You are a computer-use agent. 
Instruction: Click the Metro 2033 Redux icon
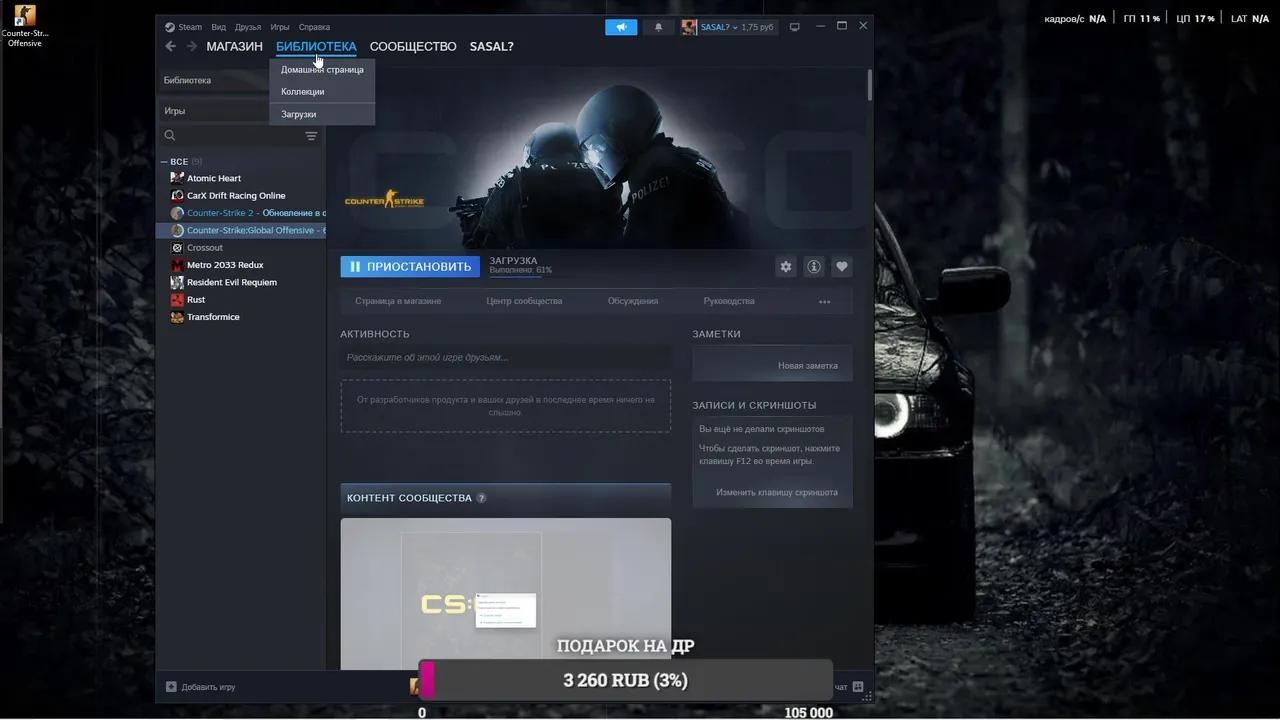tap(177, 265)
